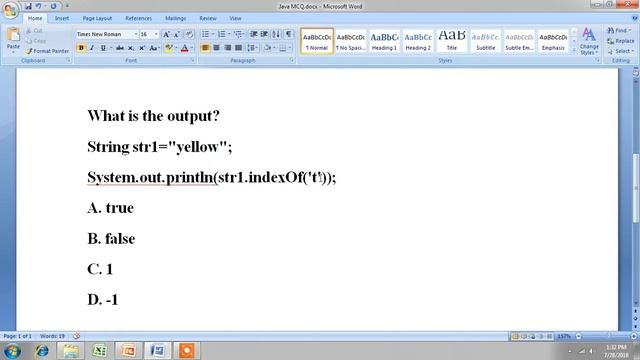Open the Page Layout tab
This screenshot has height=360, width=640.
97,18
